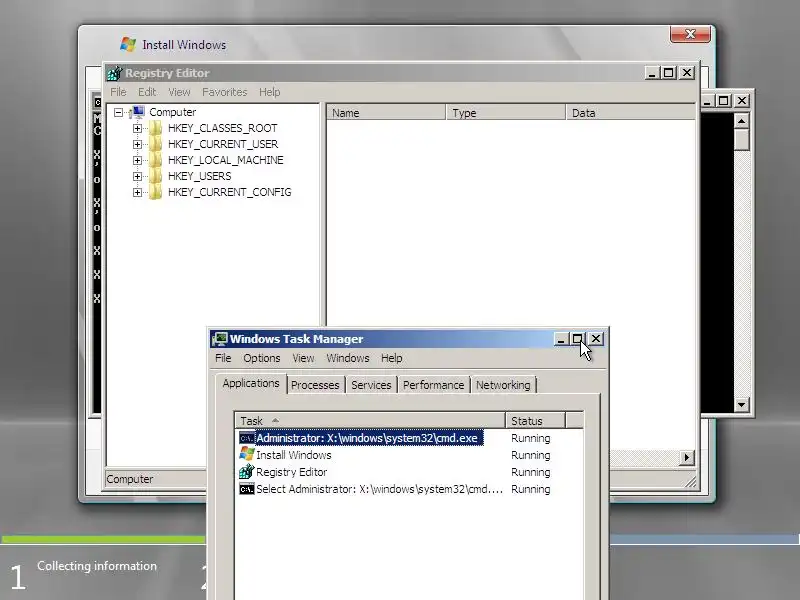Switch to the Processes tab
Screen dimensions: 800x600
coord(315,385)
